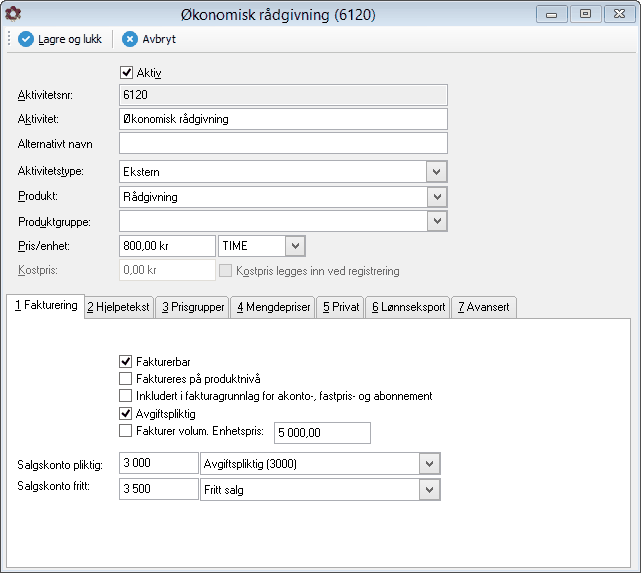Viewport: 641px width, 573px height.
Task: Open the TIME unit dropdown
Action: (x=295, y=246)
